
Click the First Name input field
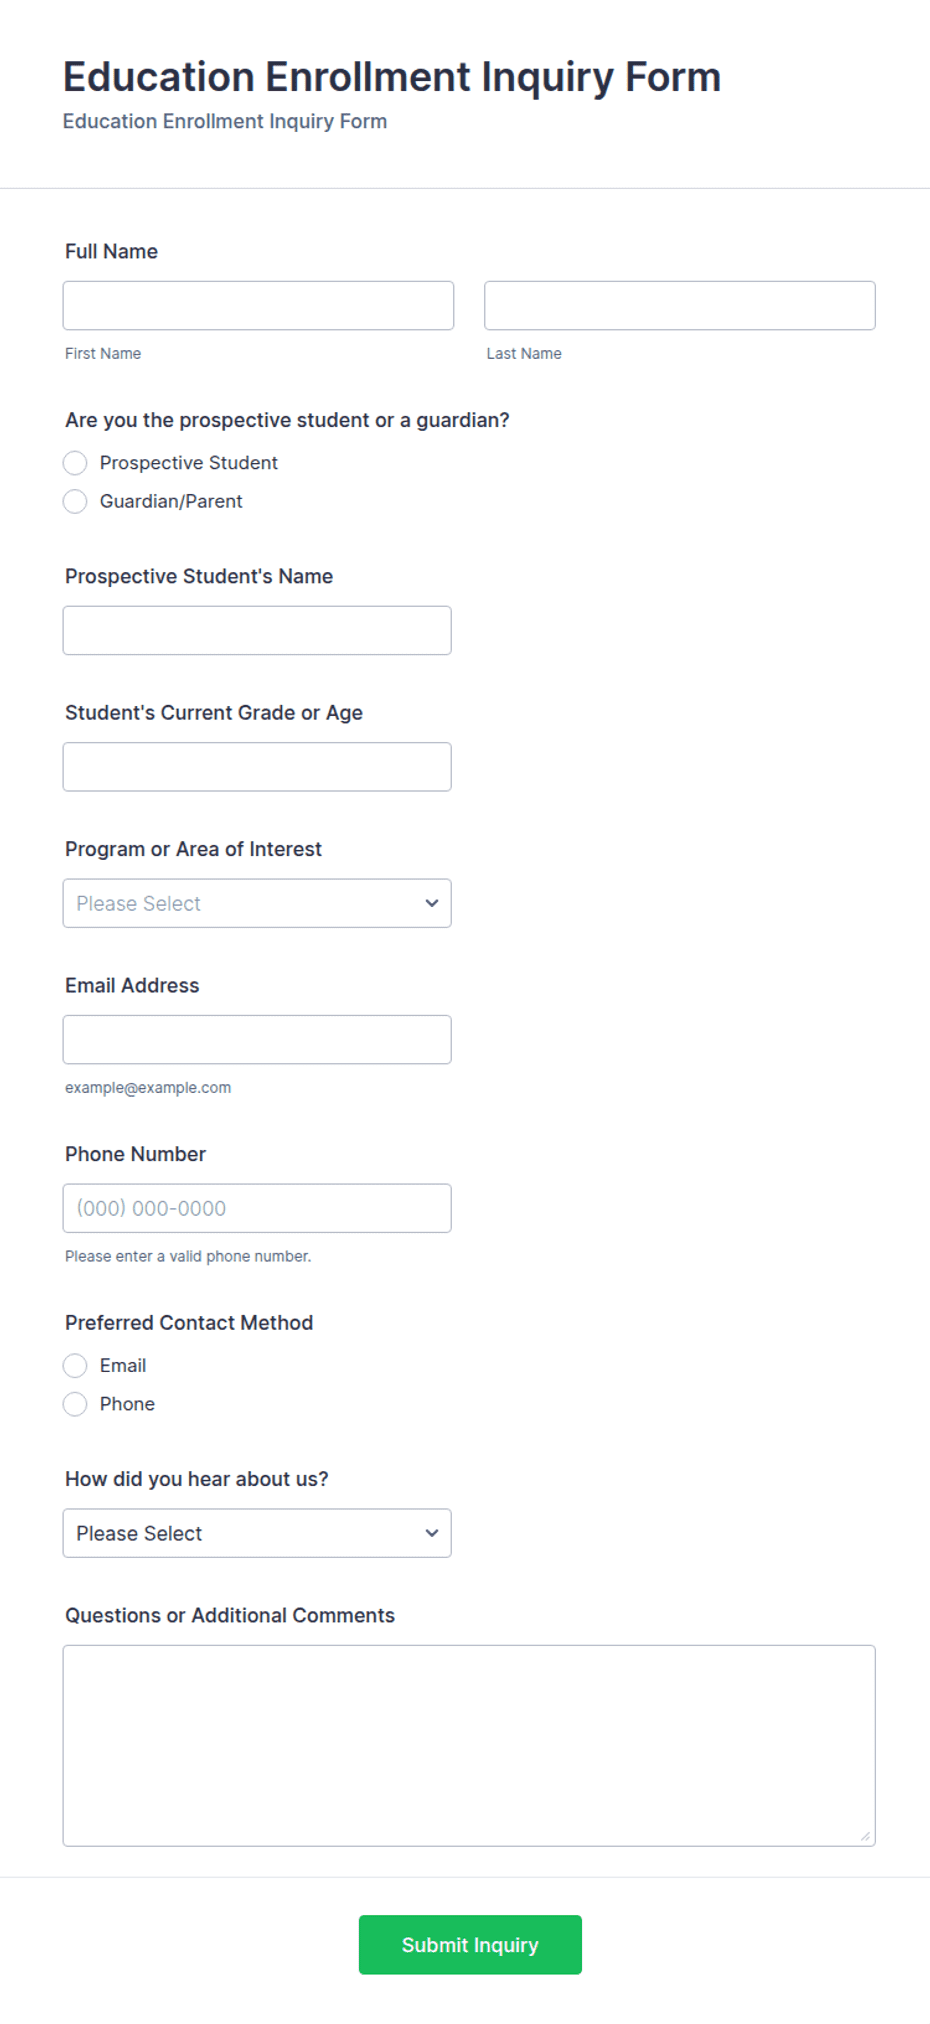click(258, 305)
